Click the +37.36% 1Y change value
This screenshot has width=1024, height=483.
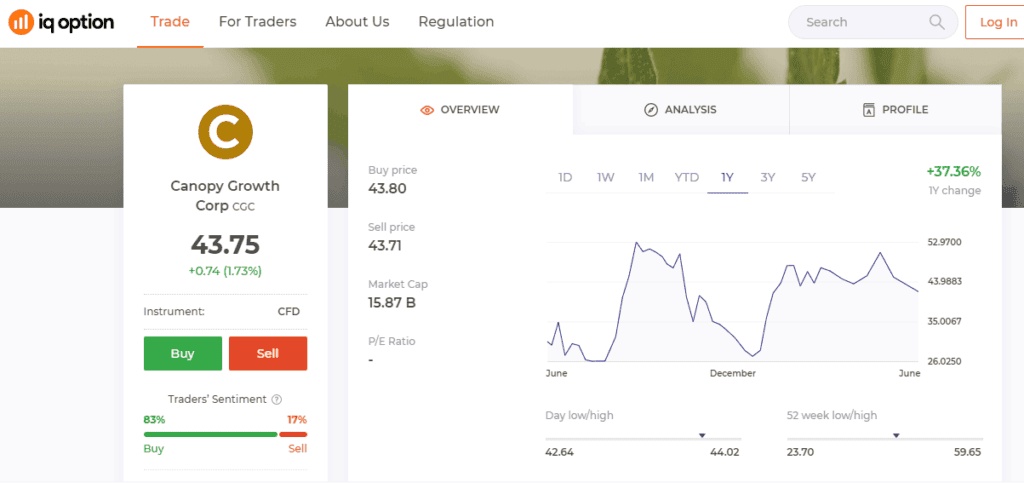[953, 172]
